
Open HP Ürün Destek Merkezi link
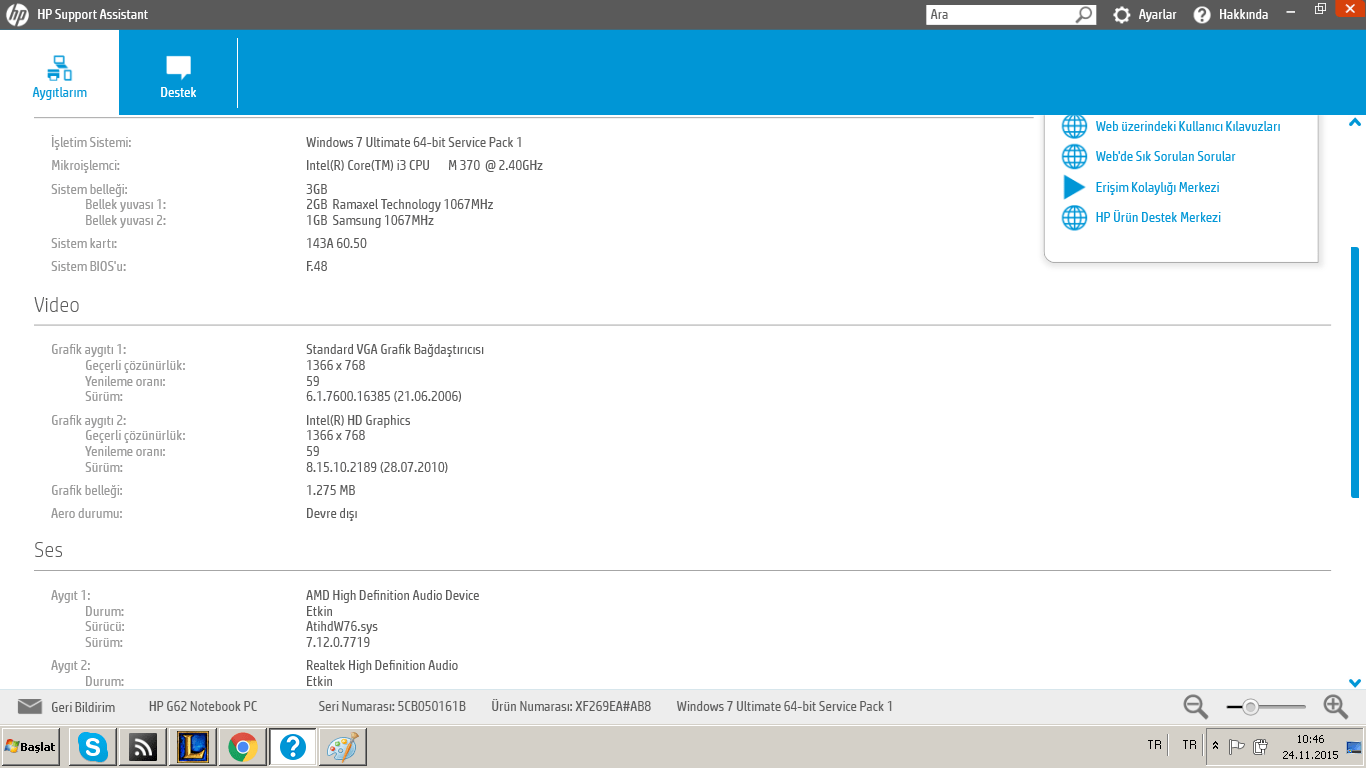click(1158, 218)
